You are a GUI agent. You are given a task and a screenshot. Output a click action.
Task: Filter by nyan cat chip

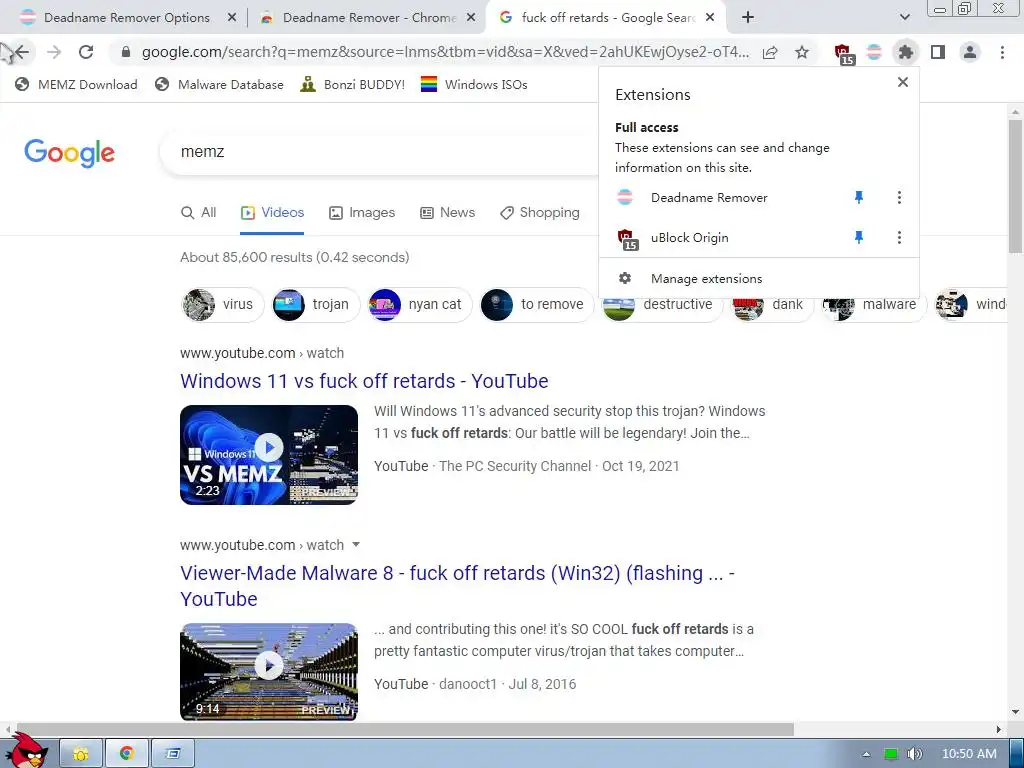click(x=419, y=304)
